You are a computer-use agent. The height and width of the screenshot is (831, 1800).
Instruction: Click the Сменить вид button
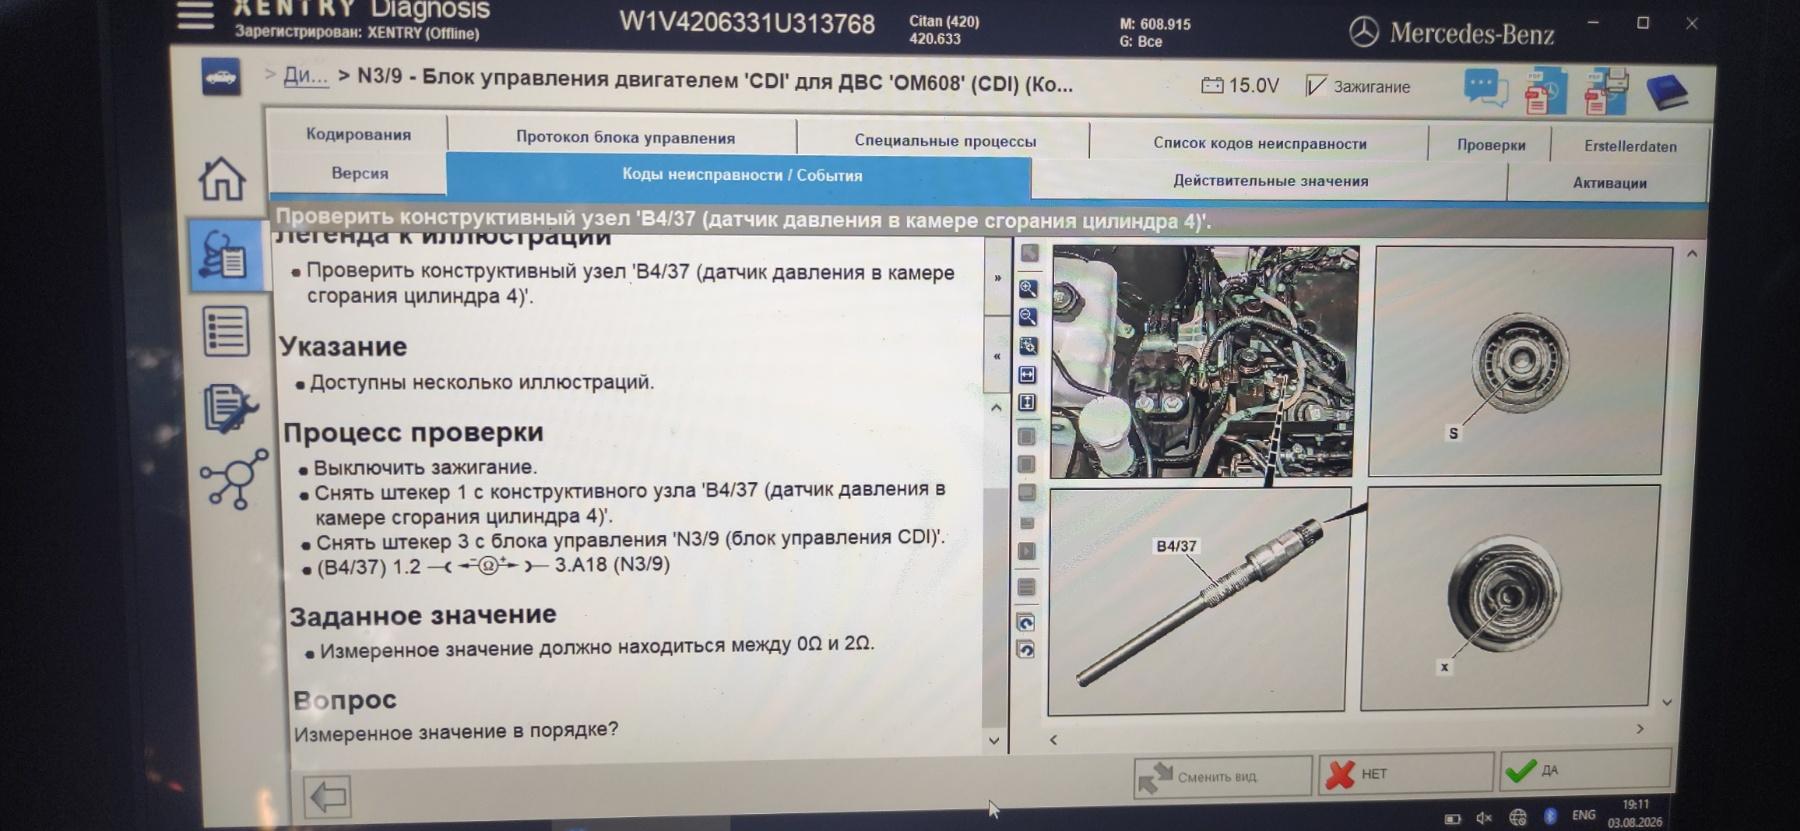click(x=1221, y=776)
